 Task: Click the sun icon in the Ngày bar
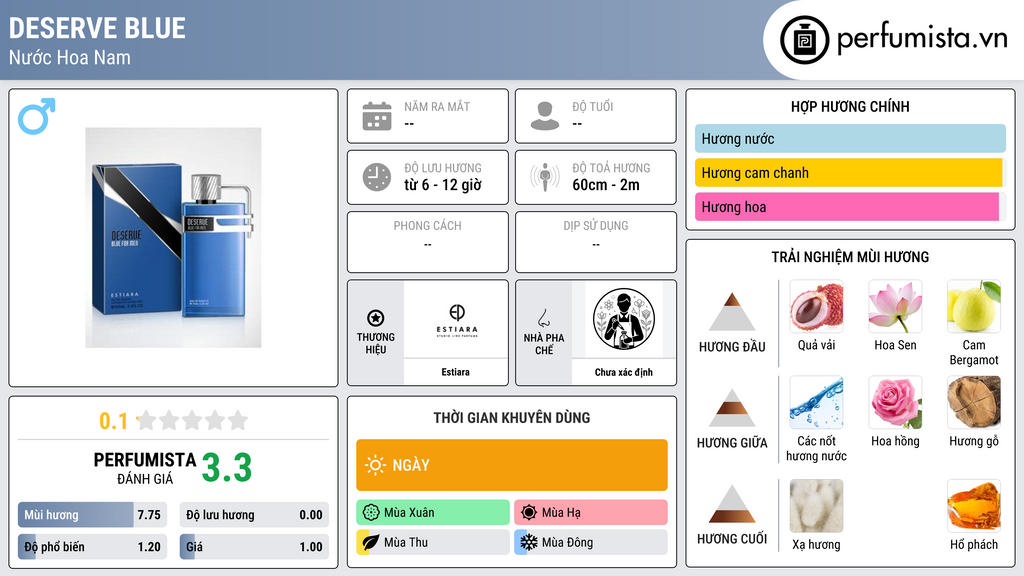pos(375,465)
